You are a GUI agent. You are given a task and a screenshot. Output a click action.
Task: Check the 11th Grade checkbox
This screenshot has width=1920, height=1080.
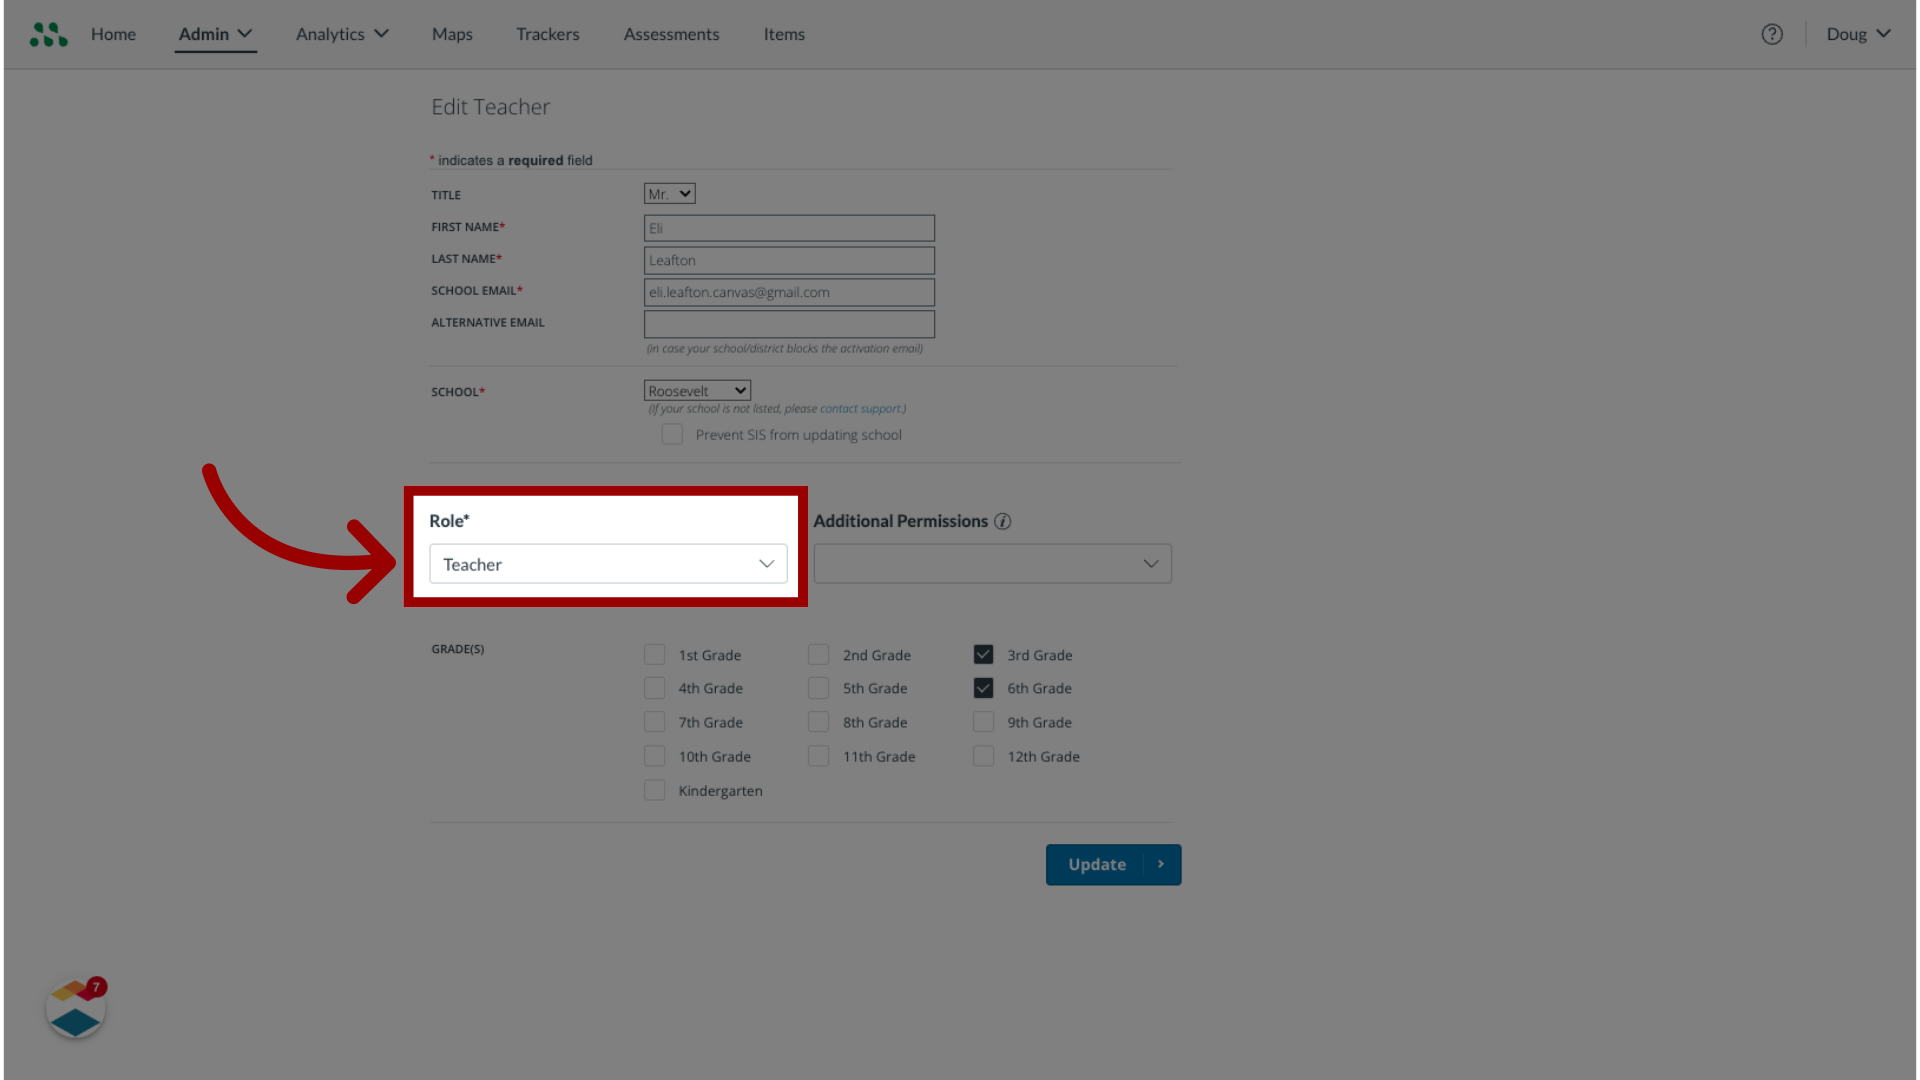818,756
